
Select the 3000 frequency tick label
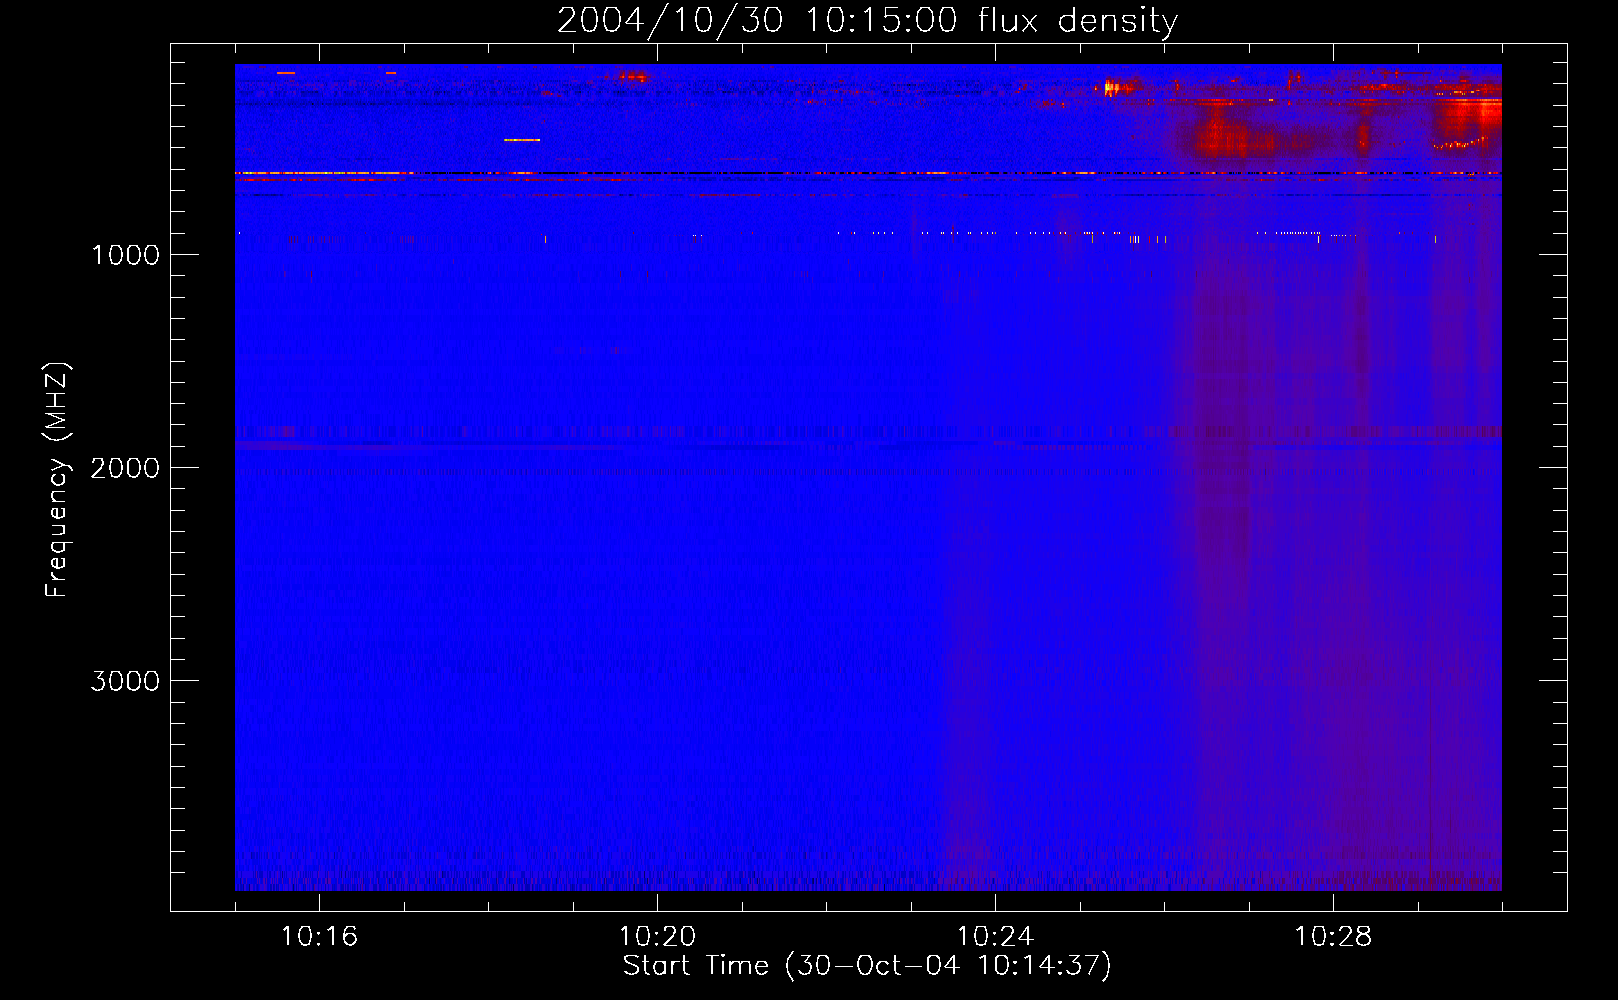pos(125,681)
